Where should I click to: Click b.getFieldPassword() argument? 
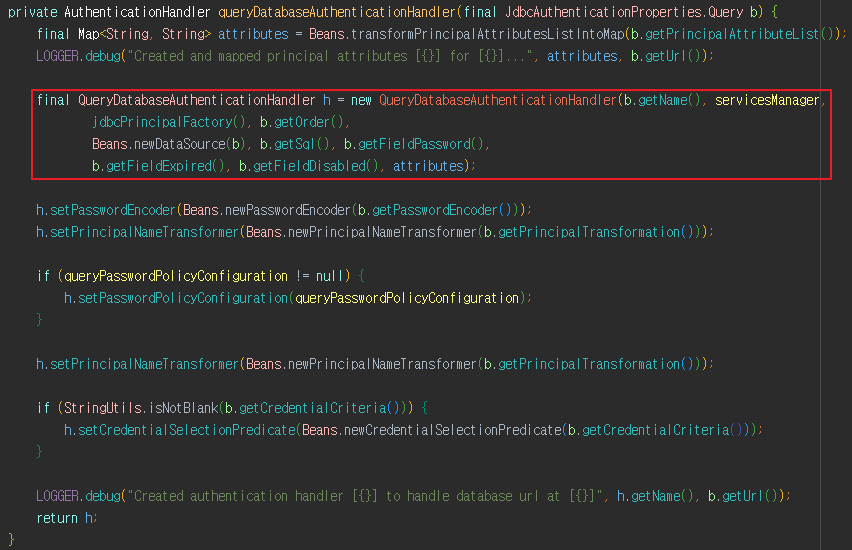pyautogui.click(x=414, y=144)
